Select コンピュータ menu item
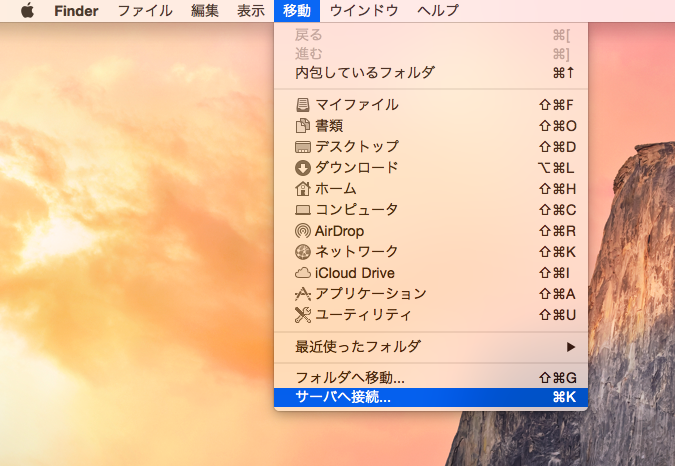This screenshot has width=675, height=466. click(431, 210)
